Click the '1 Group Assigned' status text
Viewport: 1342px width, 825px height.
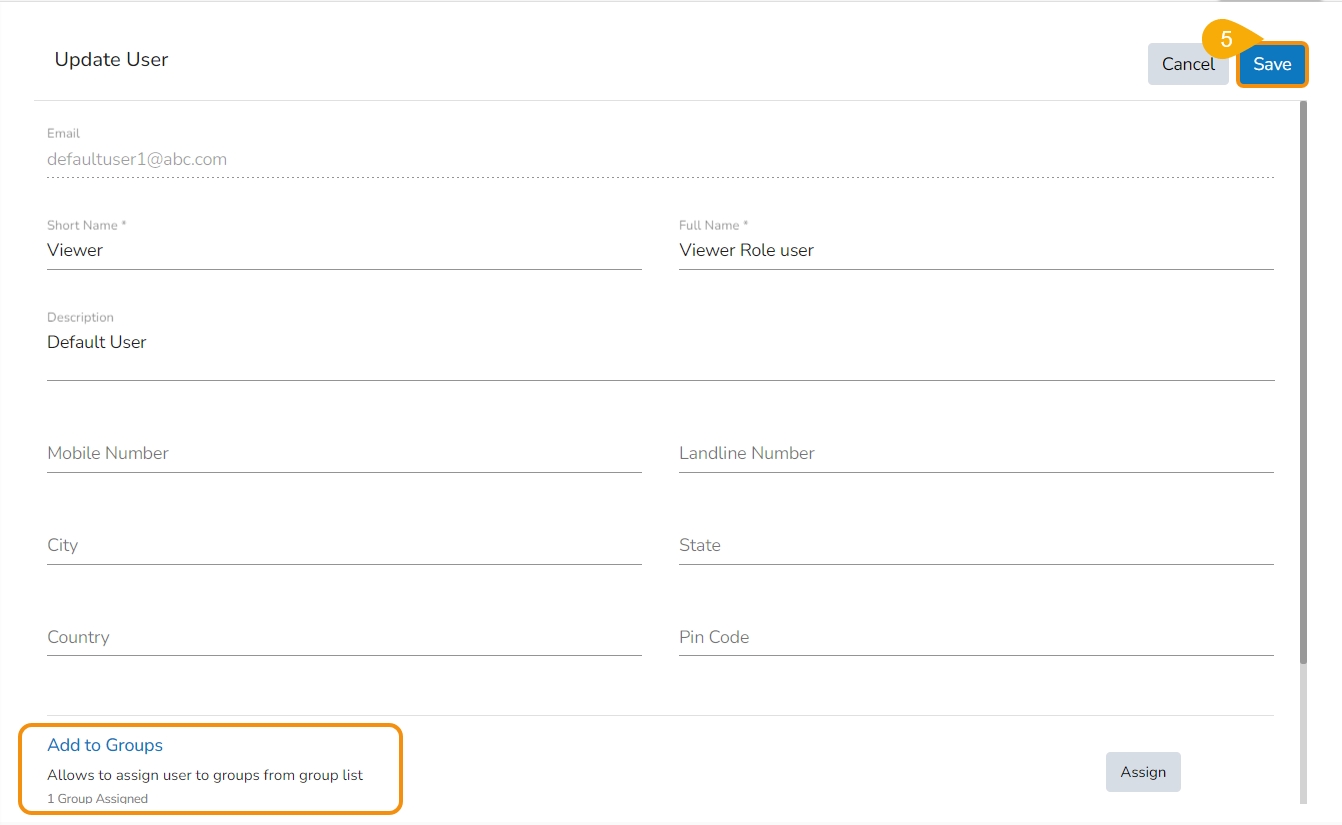tap(98, 799)
